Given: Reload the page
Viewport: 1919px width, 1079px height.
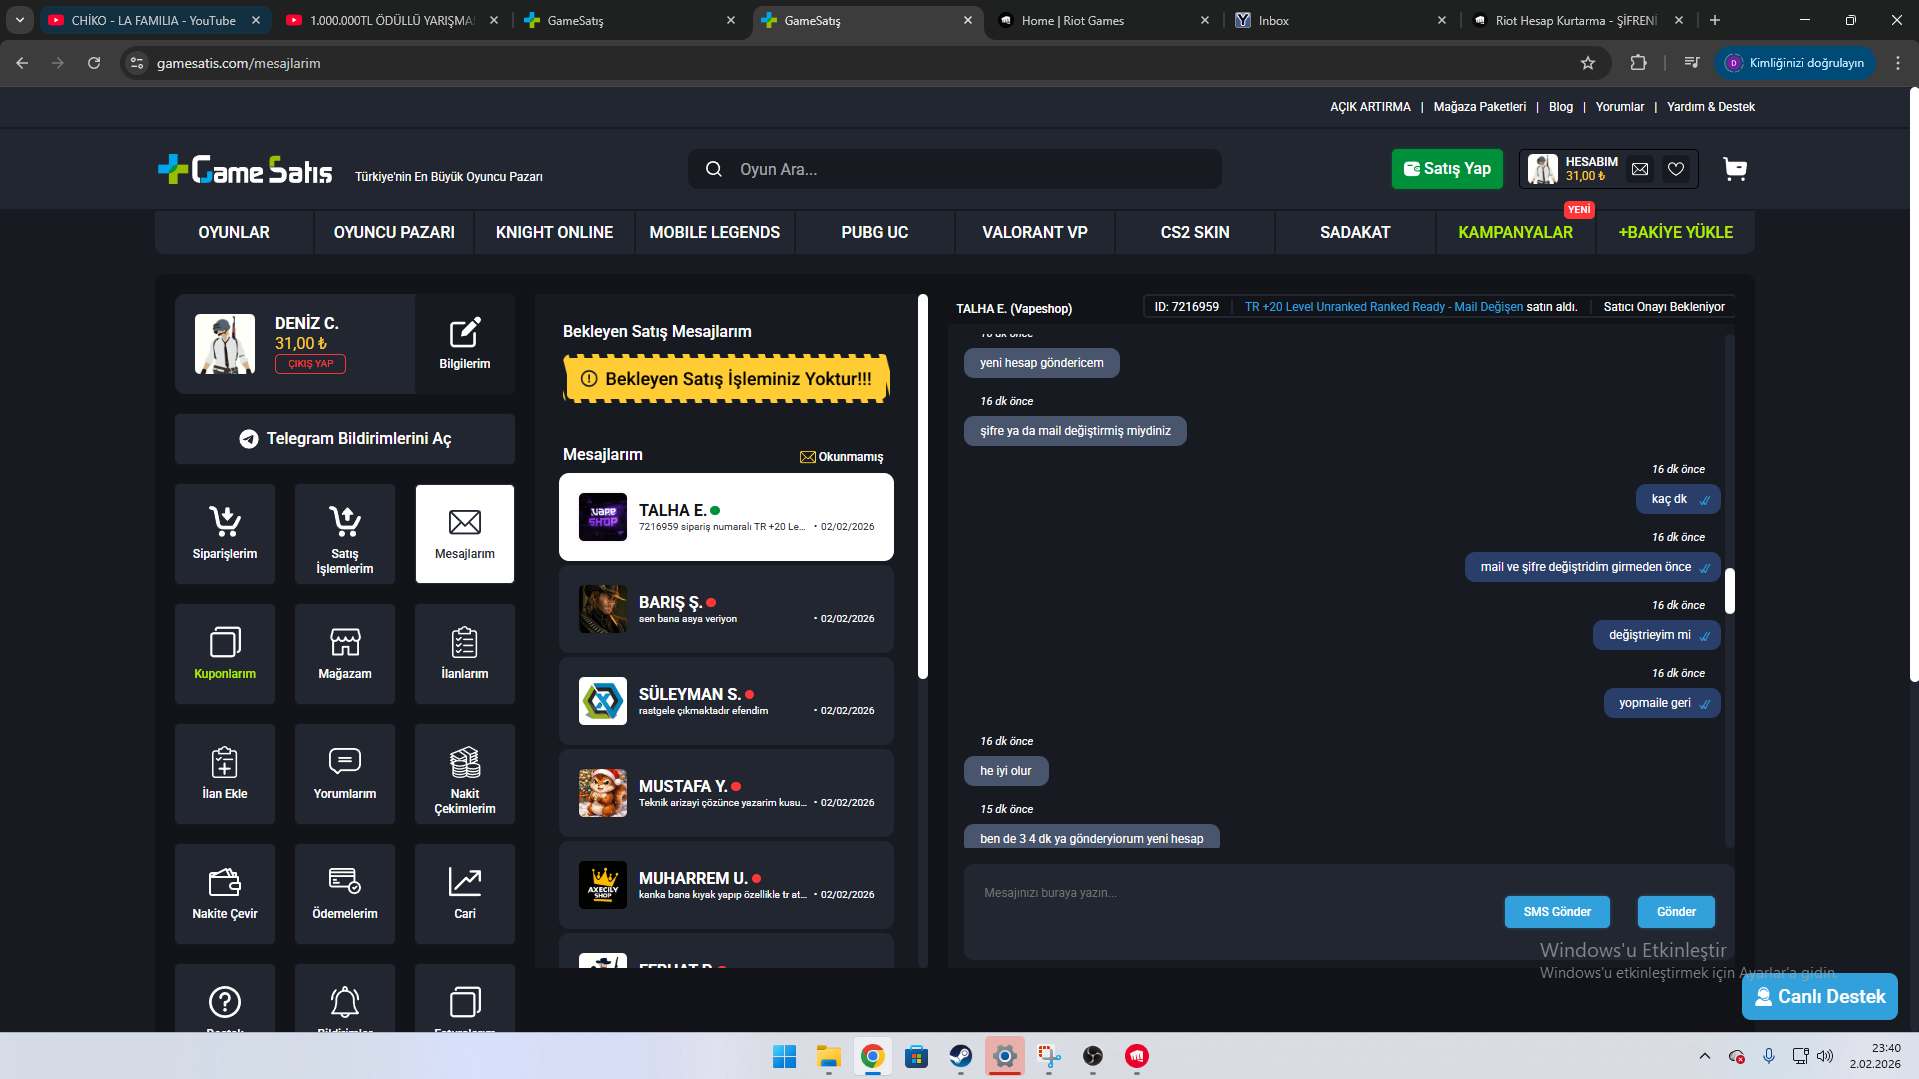Looking at the screenshot, I should click(x=94, y=63).
